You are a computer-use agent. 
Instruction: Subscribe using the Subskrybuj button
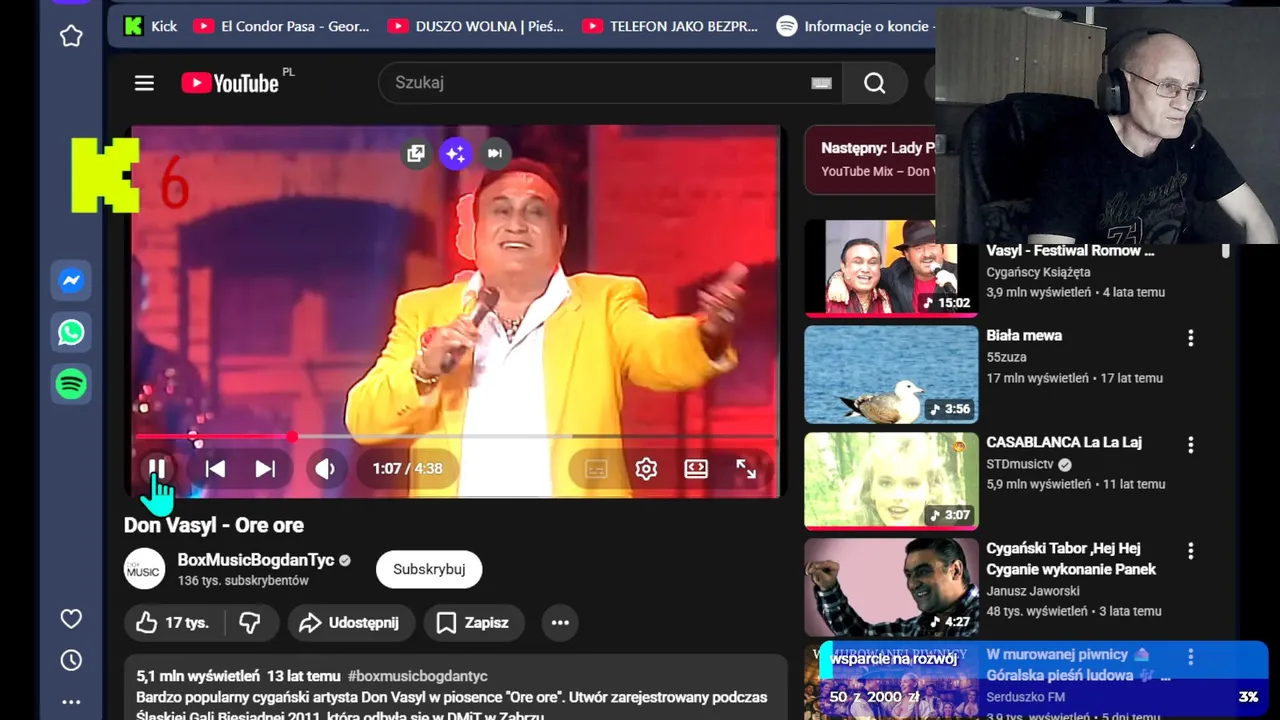coord(429,569)
